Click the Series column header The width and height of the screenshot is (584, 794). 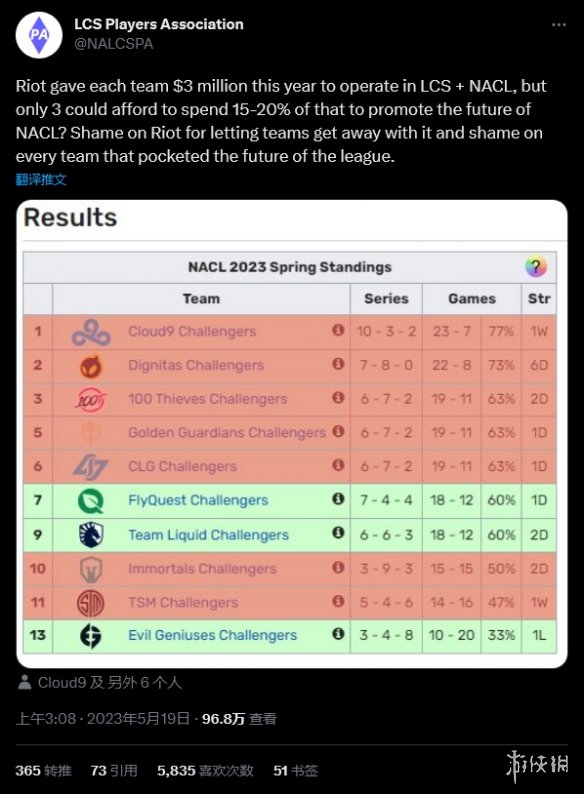(386, 299)
